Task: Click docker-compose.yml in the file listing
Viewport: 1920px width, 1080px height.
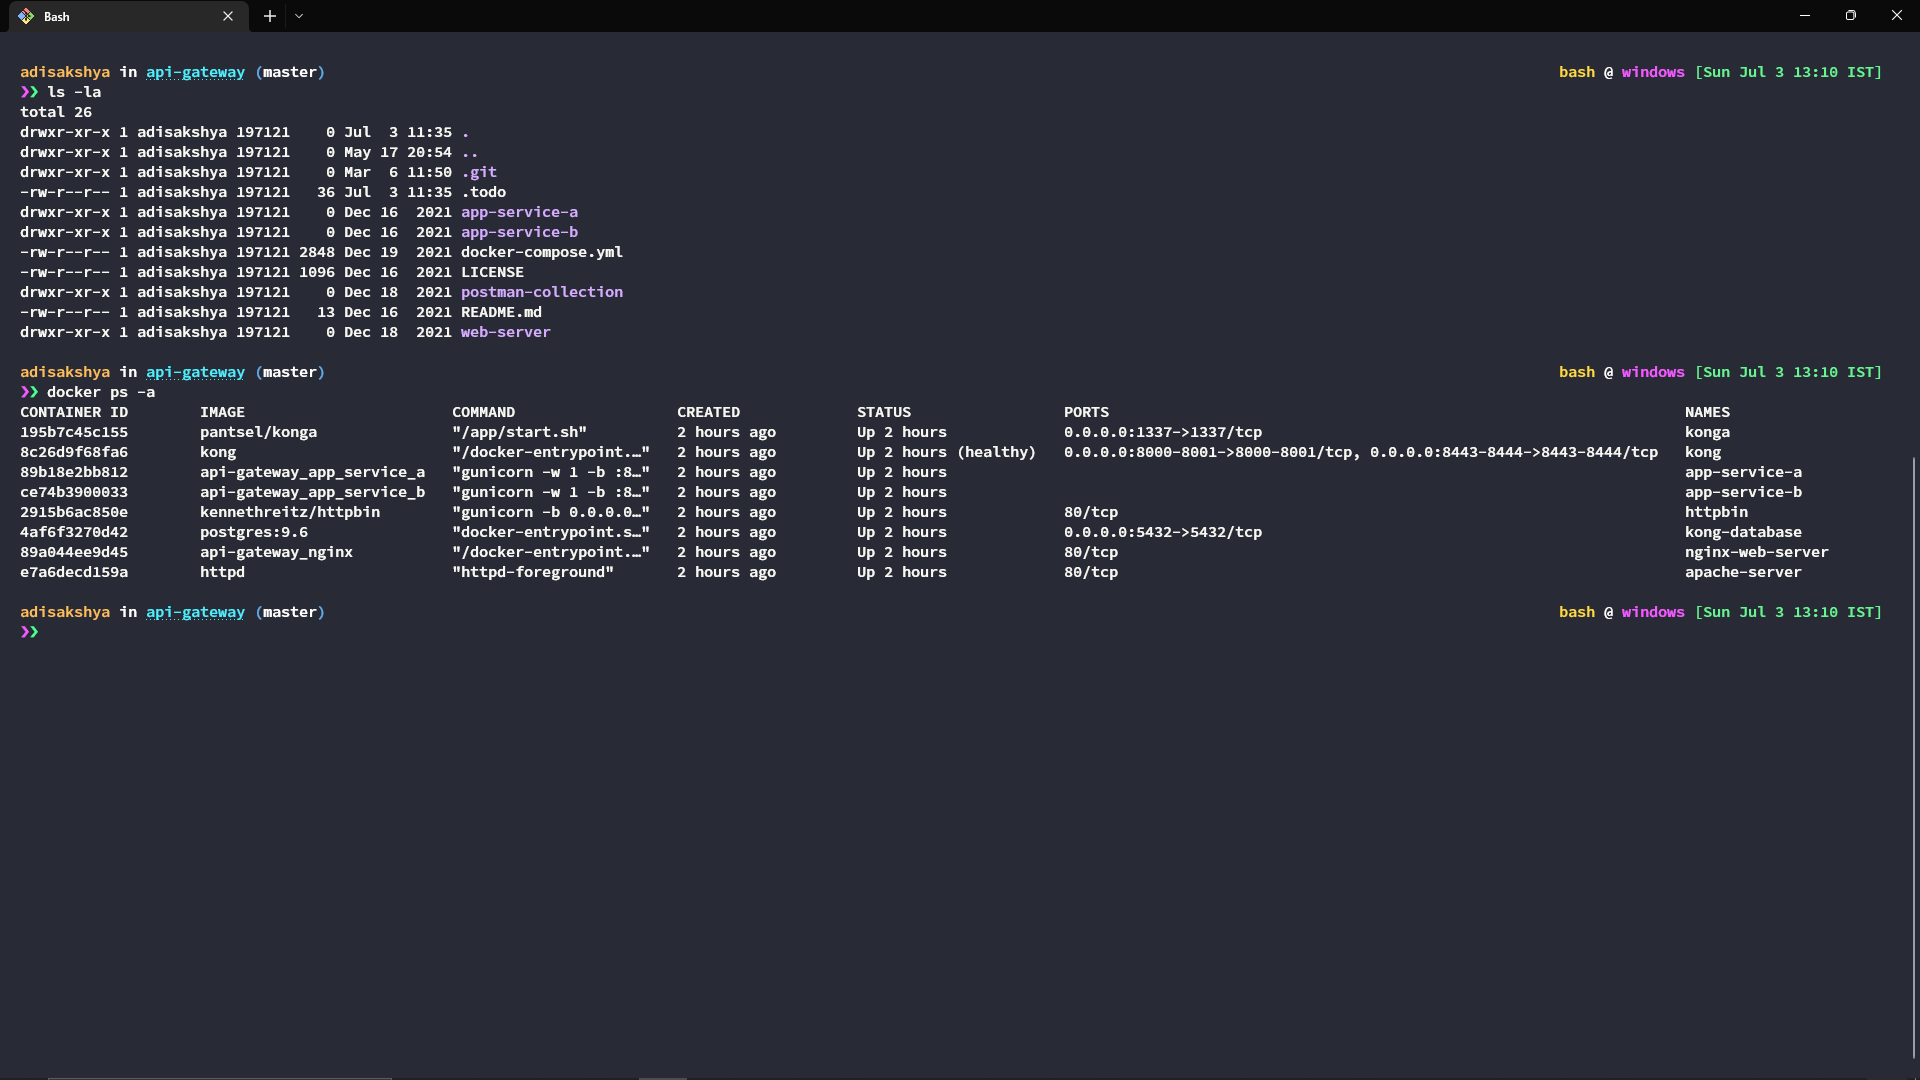Action: tap(541, 252)
